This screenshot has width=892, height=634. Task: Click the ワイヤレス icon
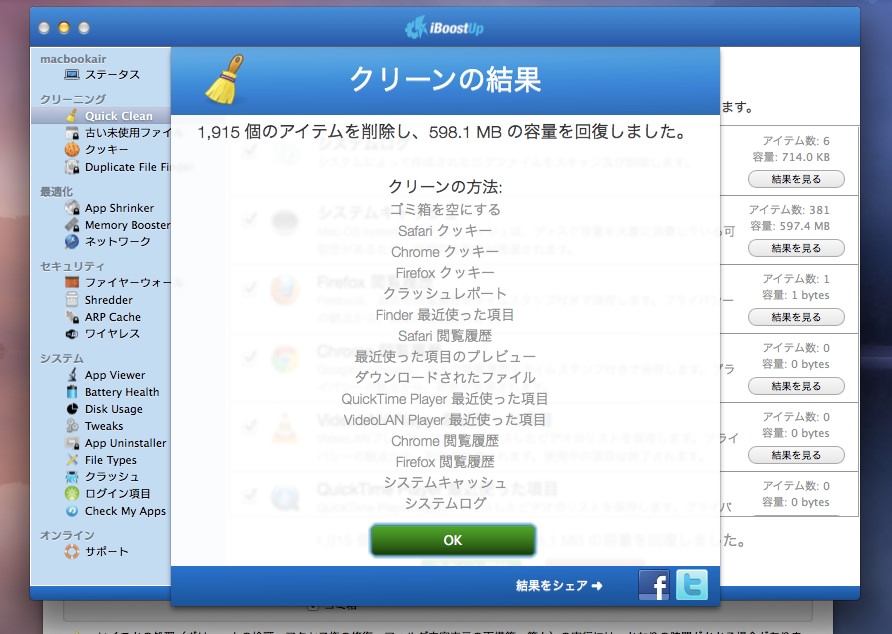(x=72, y=334)
